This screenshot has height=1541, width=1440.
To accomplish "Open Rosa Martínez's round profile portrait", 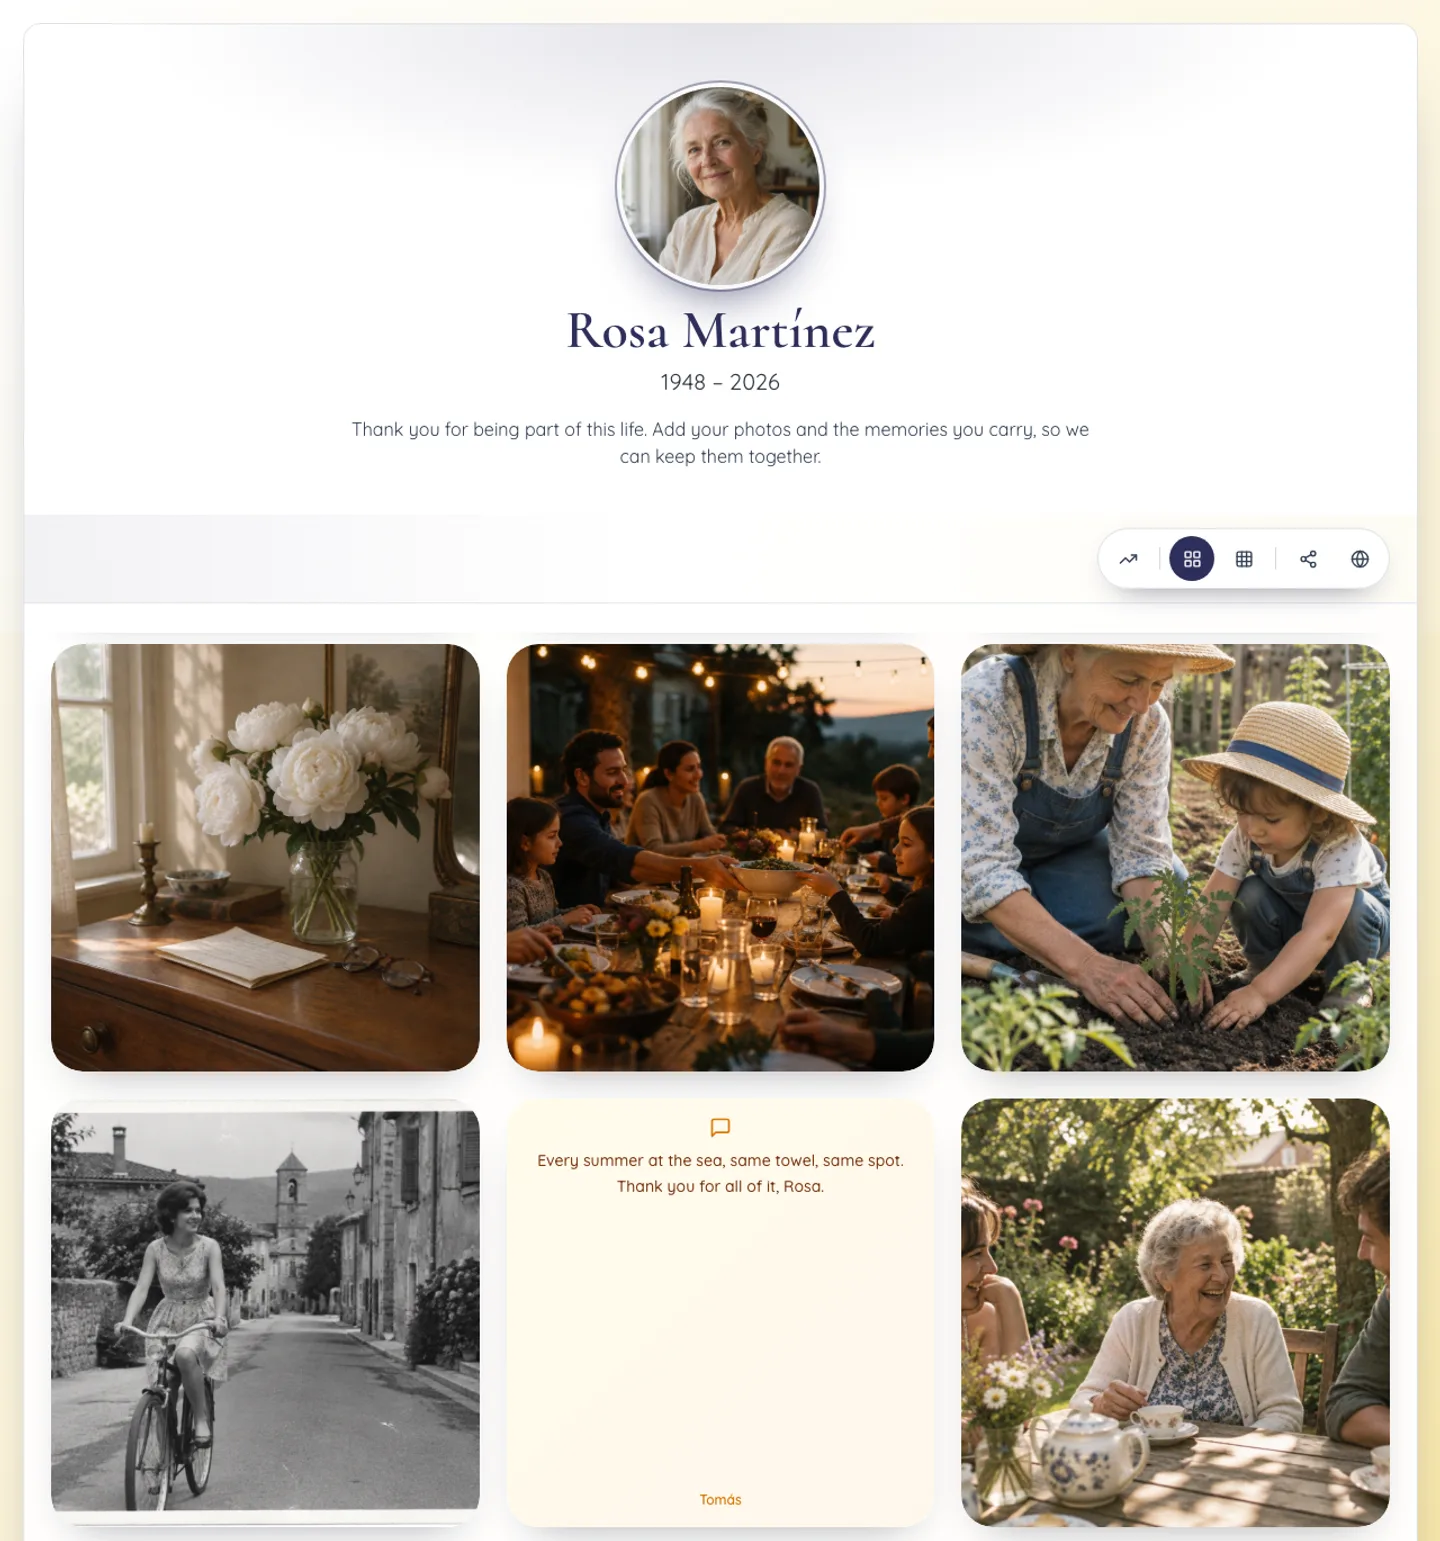I will (720, 186).
